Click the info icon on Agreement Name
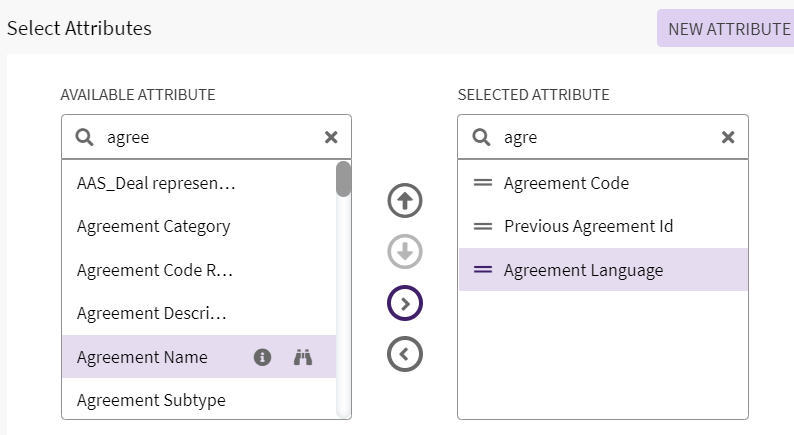794x435 pixels. point(263,357)
